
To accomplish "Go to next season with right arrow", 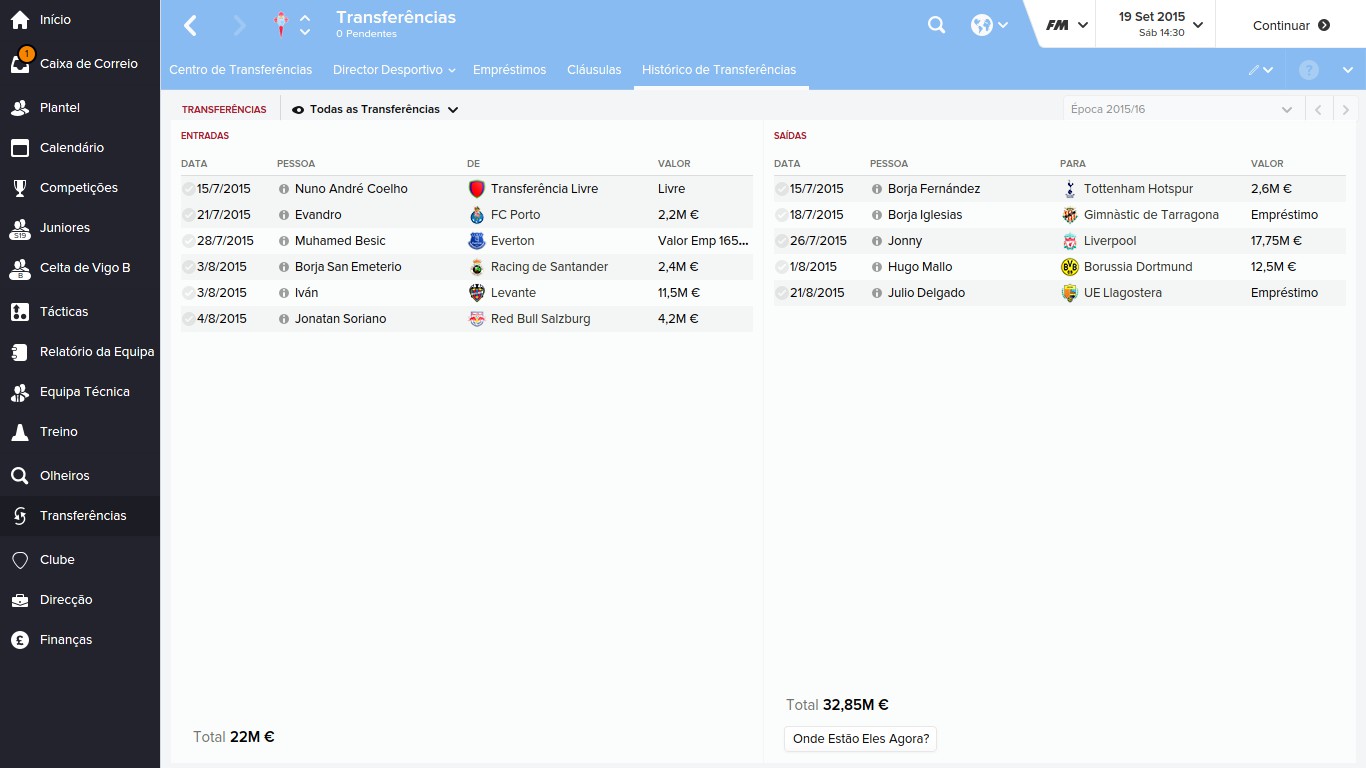I will tap(1346, 109).
